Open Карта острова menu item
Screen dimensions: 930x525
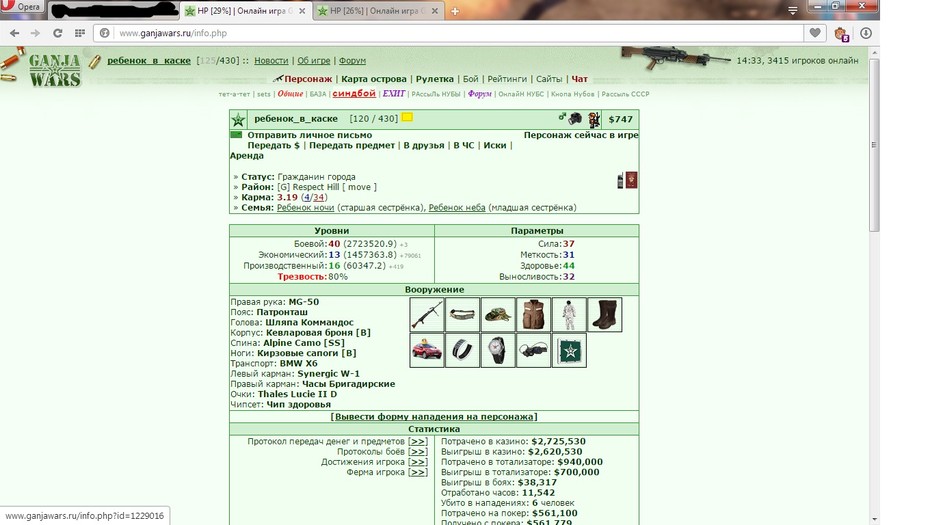374,79
